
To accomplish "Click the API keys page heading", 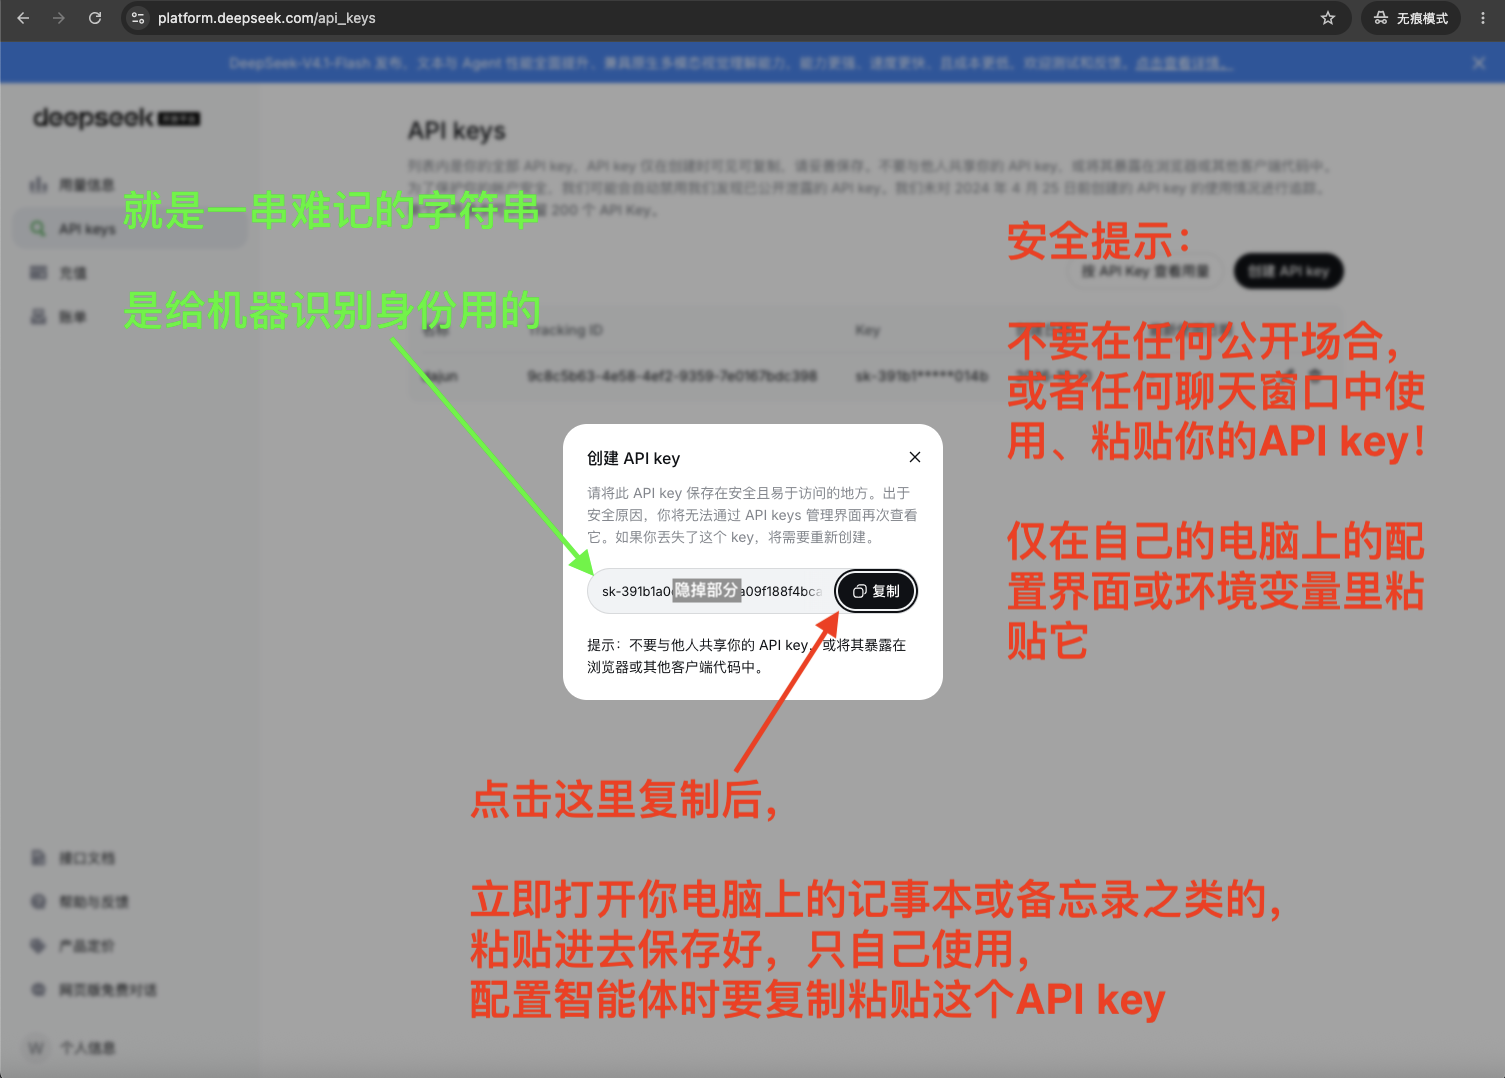I will (x=457, y=131).
